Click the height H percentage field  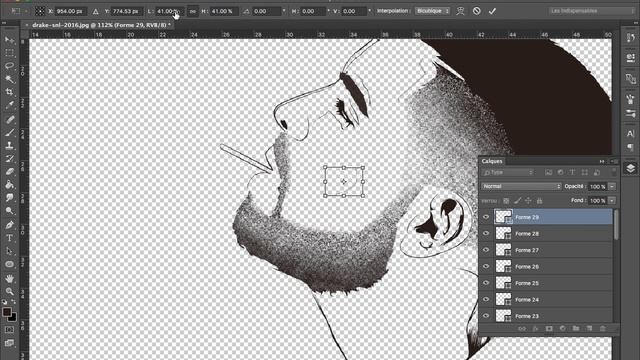coord(224,11)
